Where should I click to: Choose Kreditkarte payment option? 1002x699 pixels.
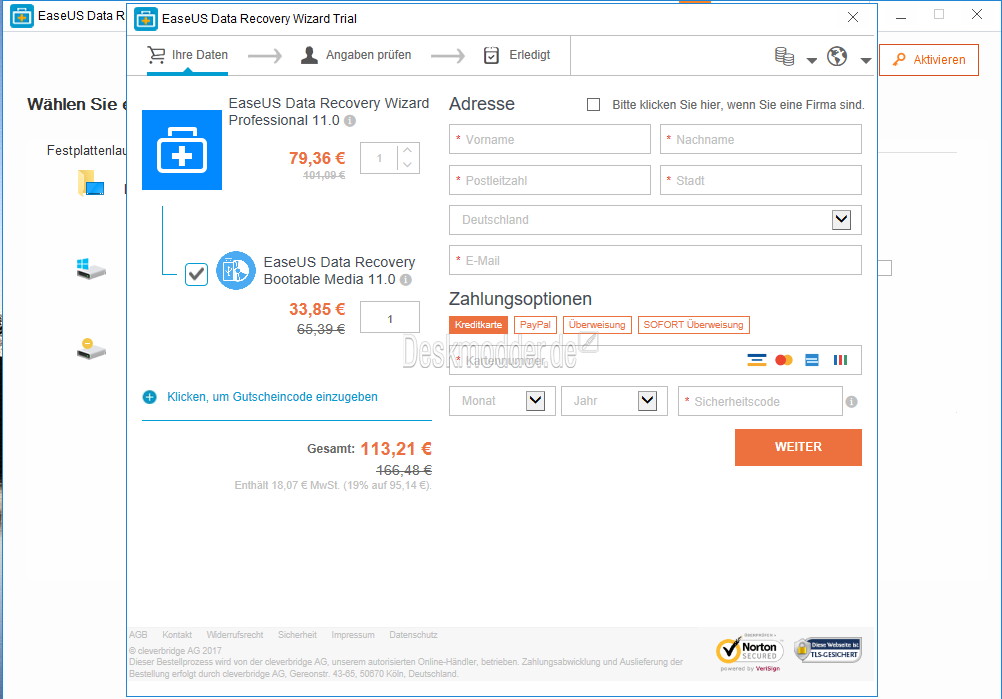click(x=478, y=325)
